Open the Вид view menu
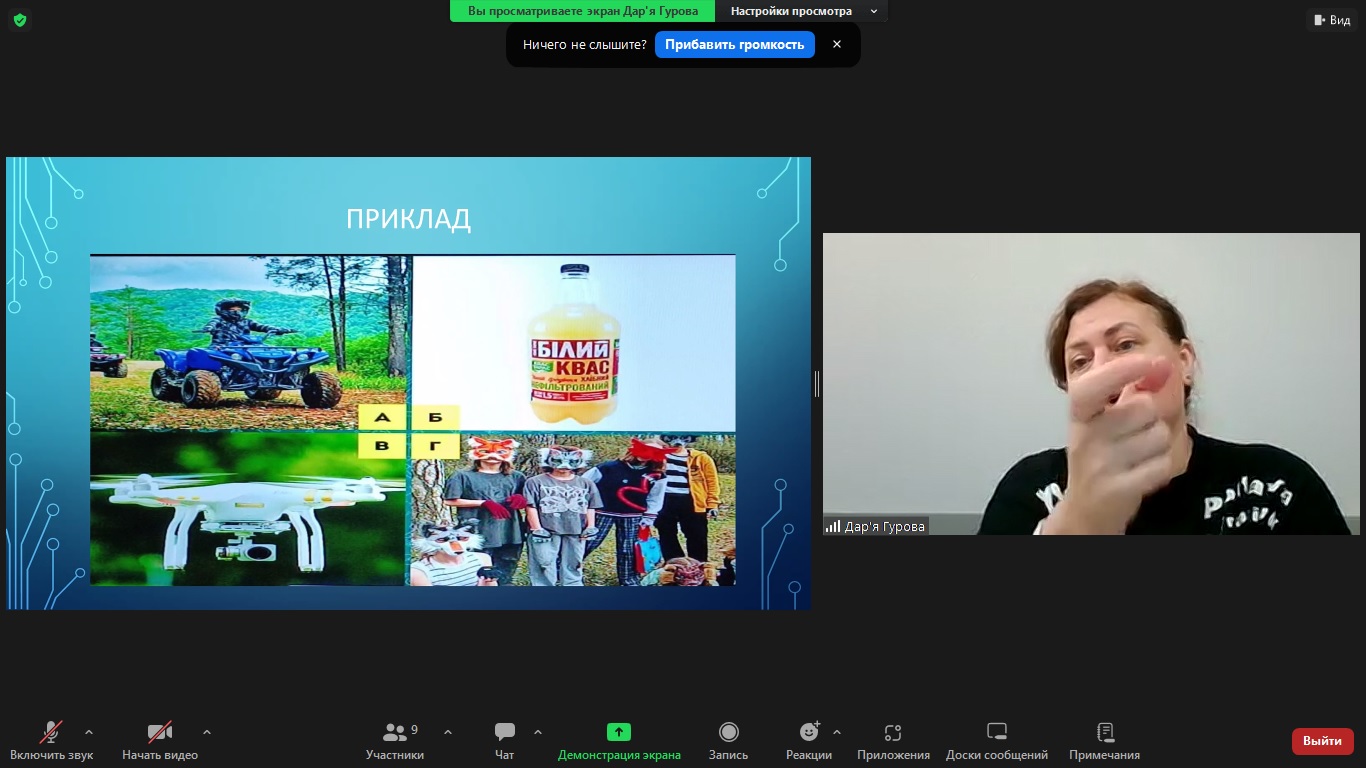The width and height of the screenshot is (1366, 768). 1331,20
